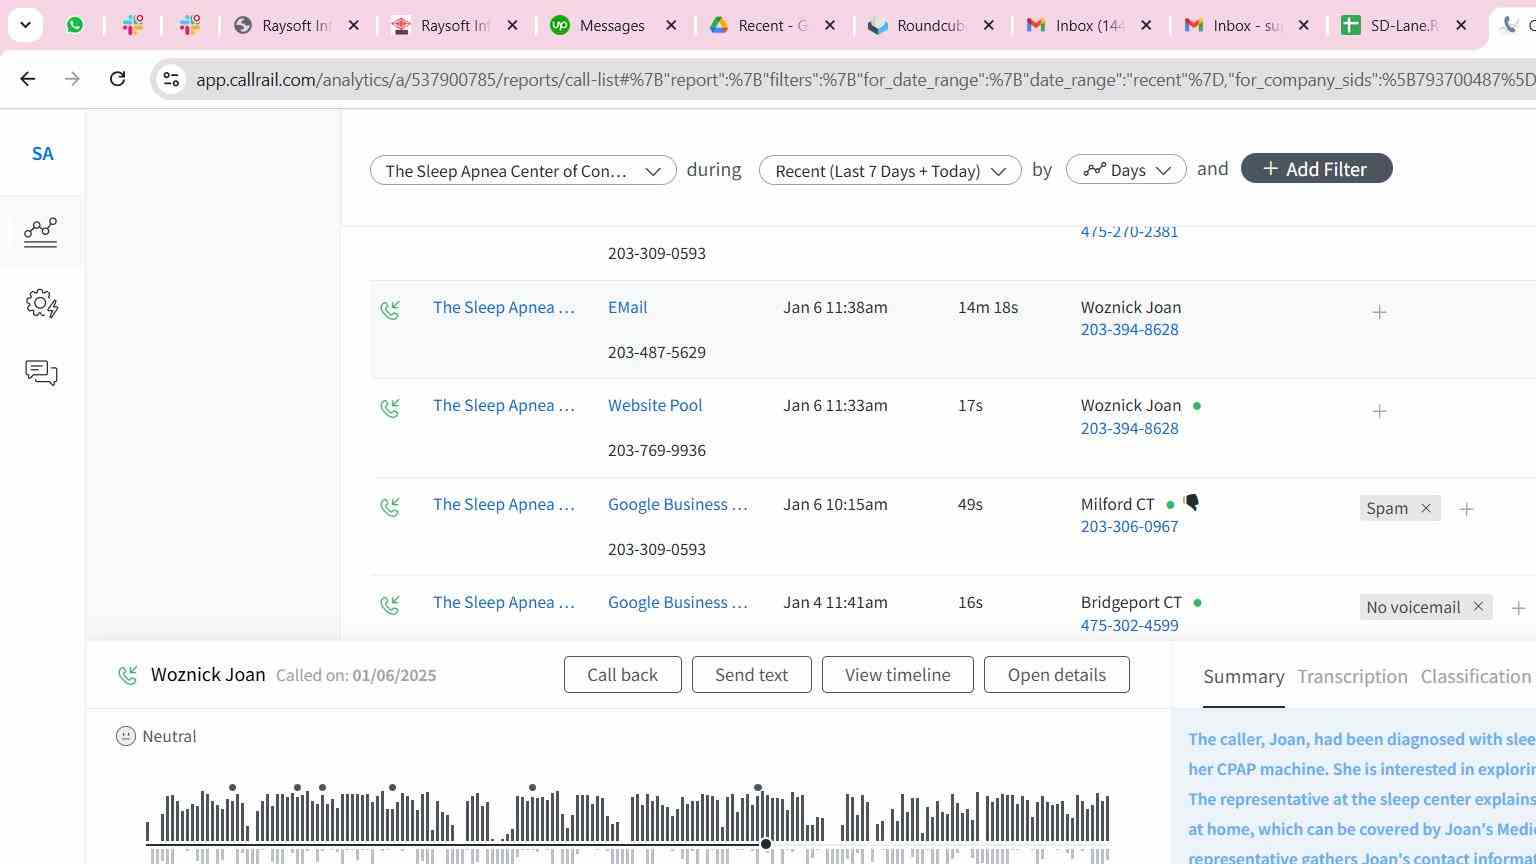Click the inbound call icon for EMail row
The width and height of the screenshot is (1536, 864).
pos(390,311)
